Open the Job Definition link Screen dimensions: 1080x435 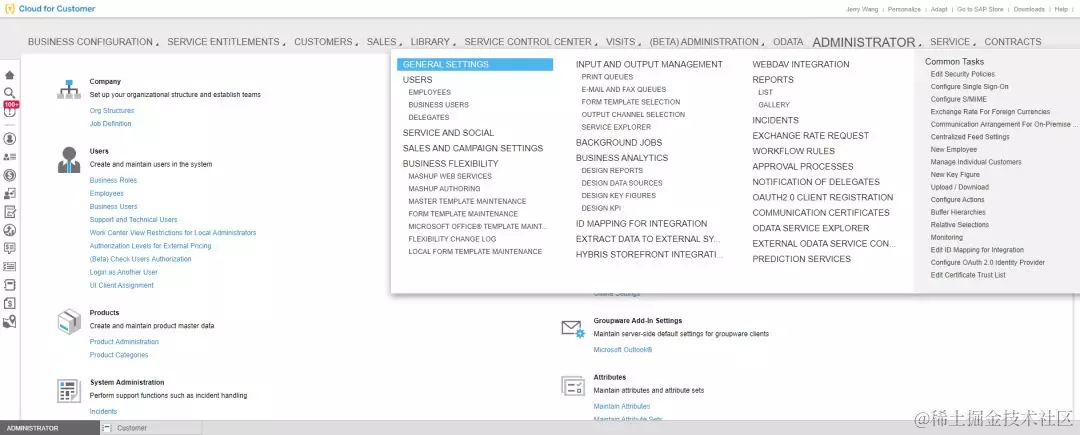110,124
